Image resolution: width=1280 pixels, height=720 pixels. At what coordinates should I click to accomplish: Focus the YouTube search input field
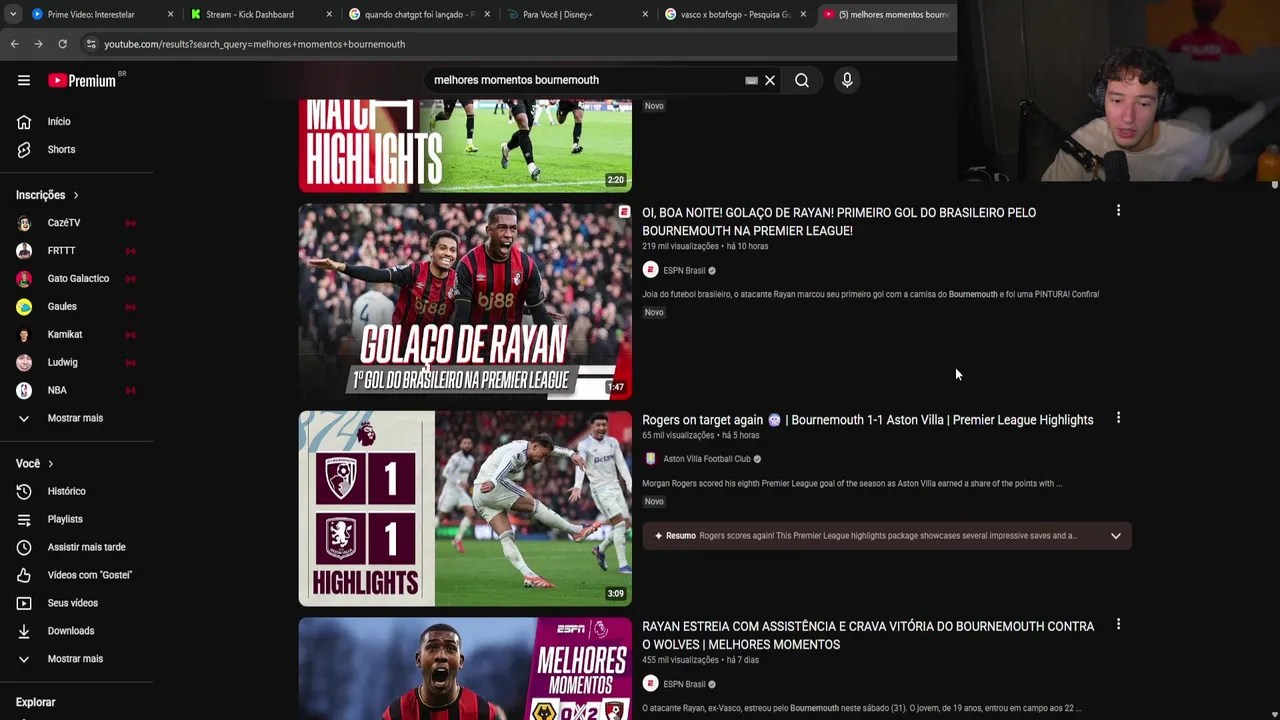(585, 80)
